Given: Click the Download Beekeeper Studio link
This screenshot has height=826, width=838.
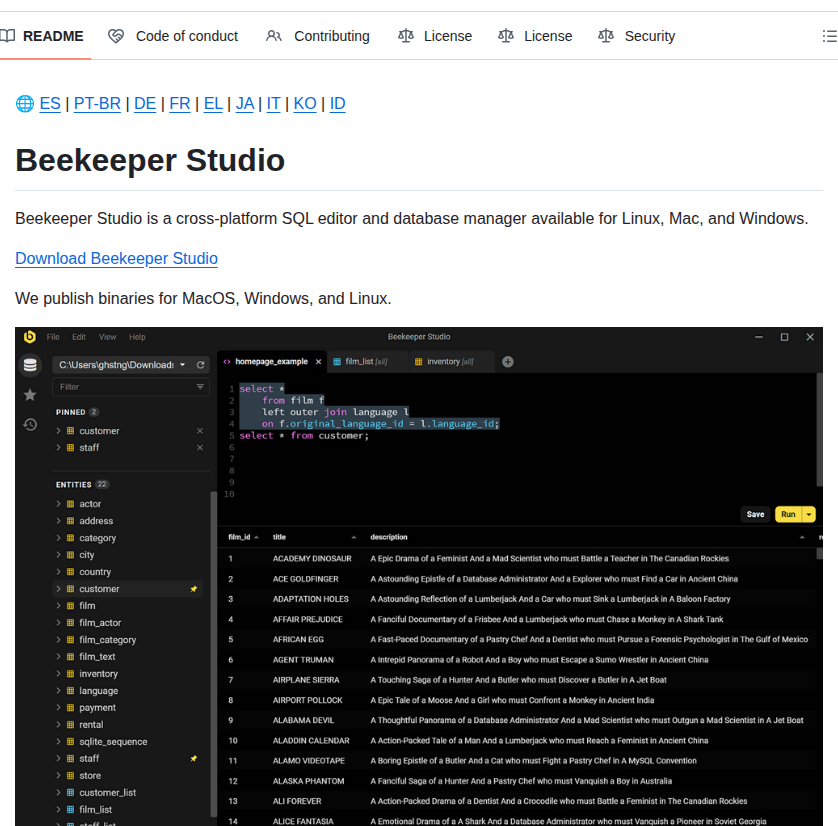Looking at the screenshot, I should [x=117, y=258].
